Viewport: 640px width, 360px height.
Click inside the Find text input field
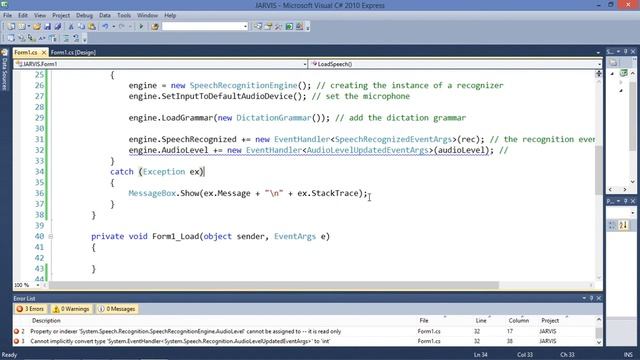[x=202, y=27]
